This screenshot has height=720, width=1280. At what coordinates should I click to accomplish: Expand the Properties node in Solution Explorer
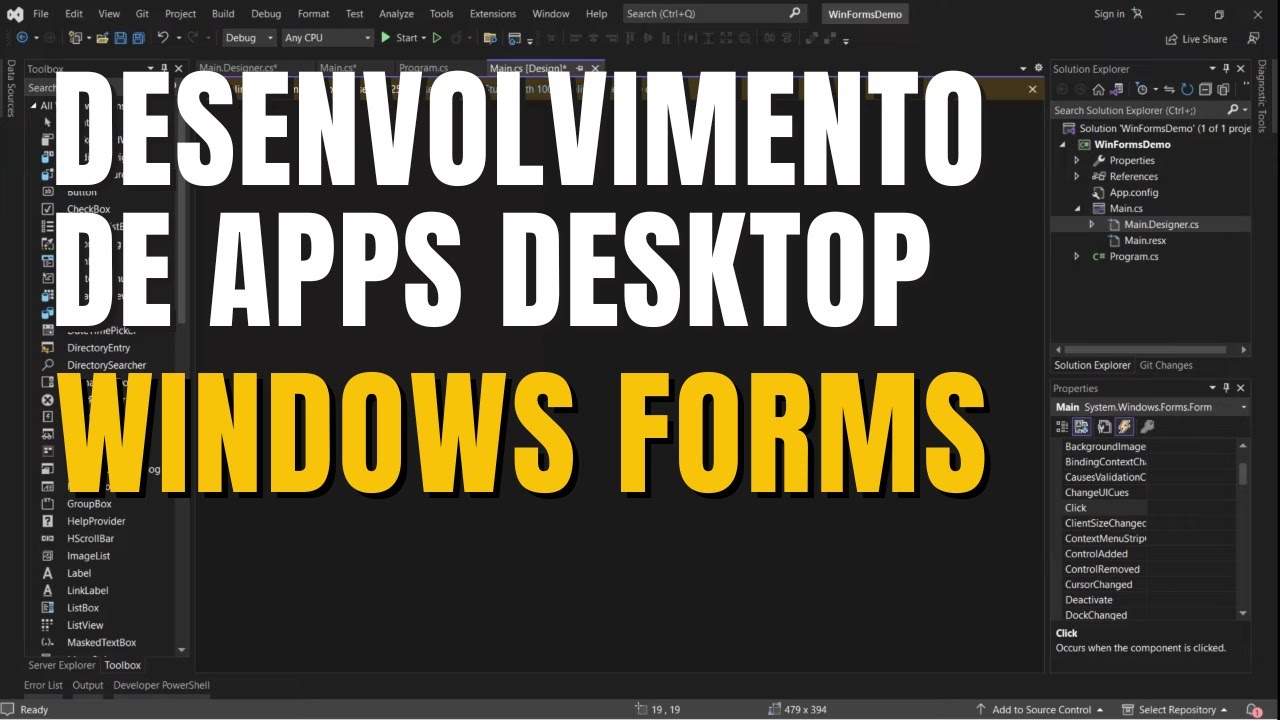click(1077, 160)
